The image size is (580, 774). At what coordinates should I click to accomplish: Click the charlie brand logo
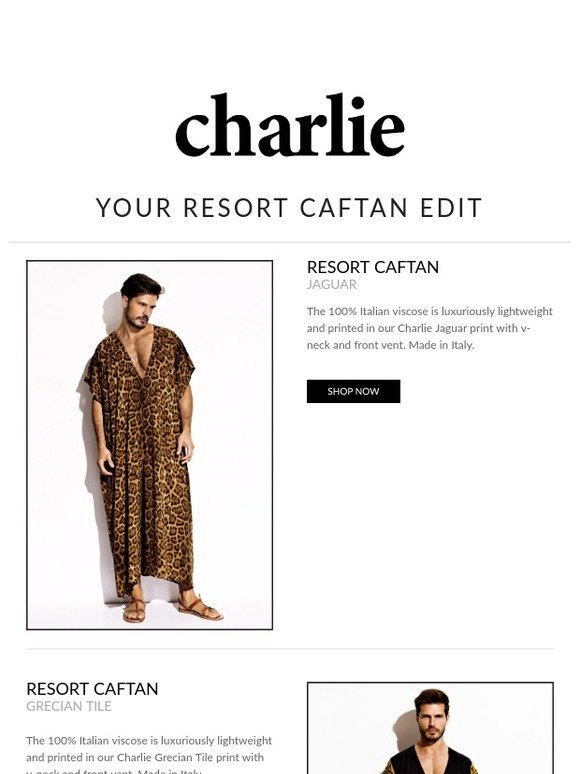(290, 125)
